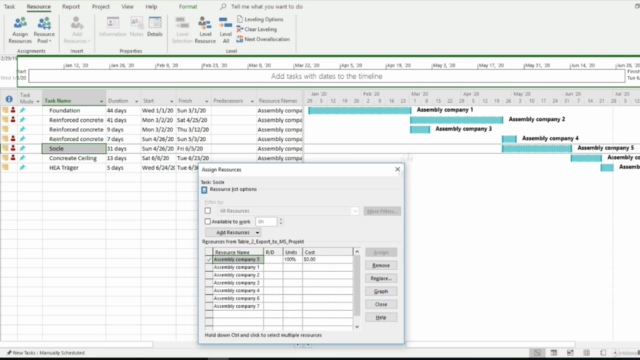Click the note icon in HEA Träger row
Screen dimensions: 640x360
[x=5, y=167]
